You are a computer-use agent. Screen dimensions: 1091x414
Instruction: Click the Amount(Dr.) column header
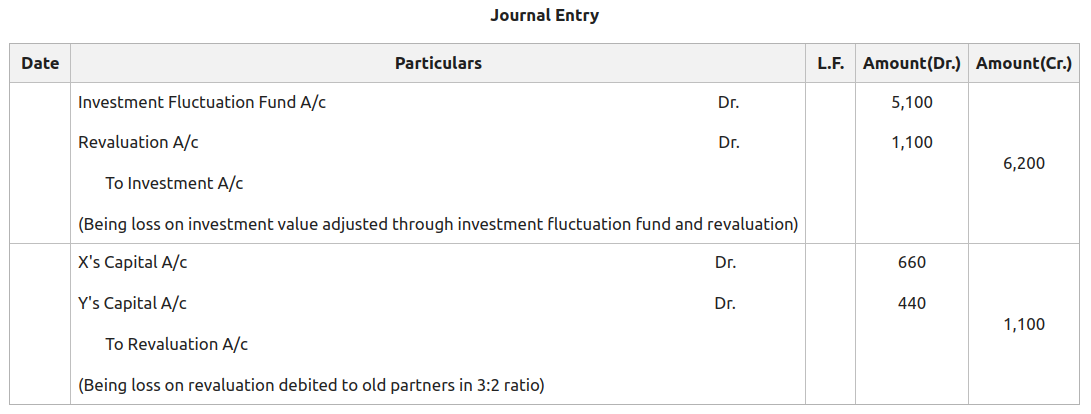pyautogui.click(x=911, y=63)
